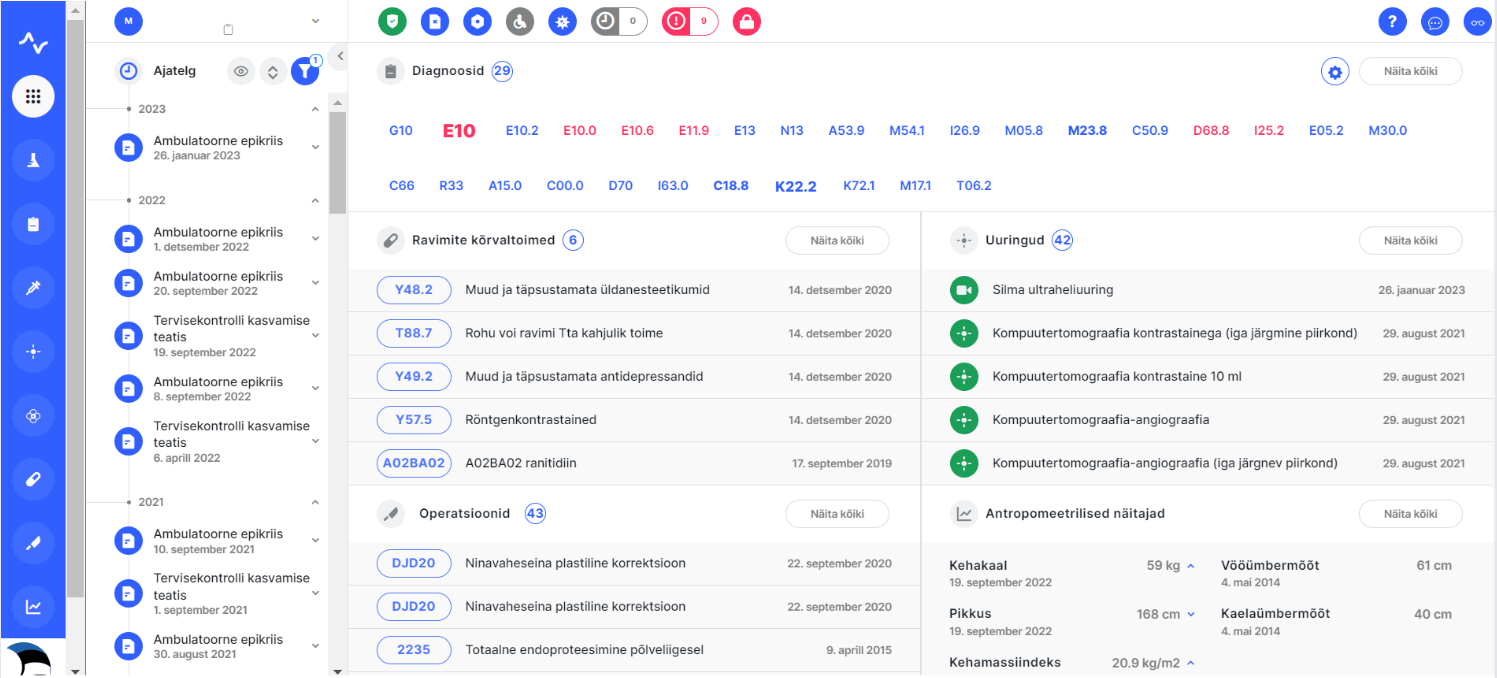Viewport: 1497px width, 678px height.
Task: Toggle the red alert counter showing 9
Action: tap(690, 21)
